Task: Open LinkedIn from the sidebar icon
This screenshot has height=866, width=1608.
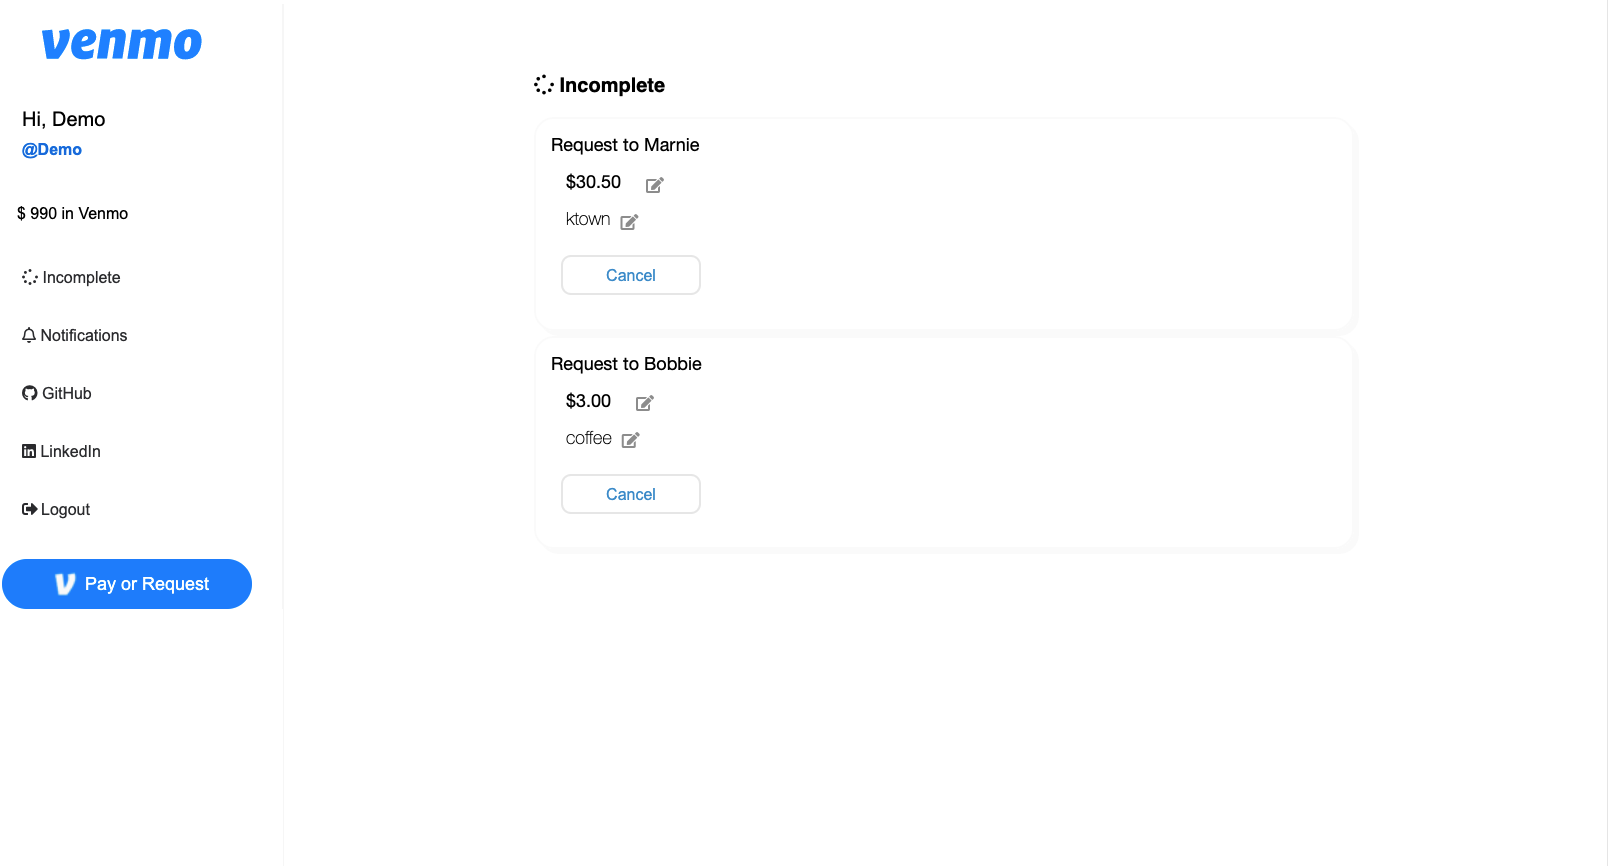Action: pyautogui.click(x=28, y=451)
